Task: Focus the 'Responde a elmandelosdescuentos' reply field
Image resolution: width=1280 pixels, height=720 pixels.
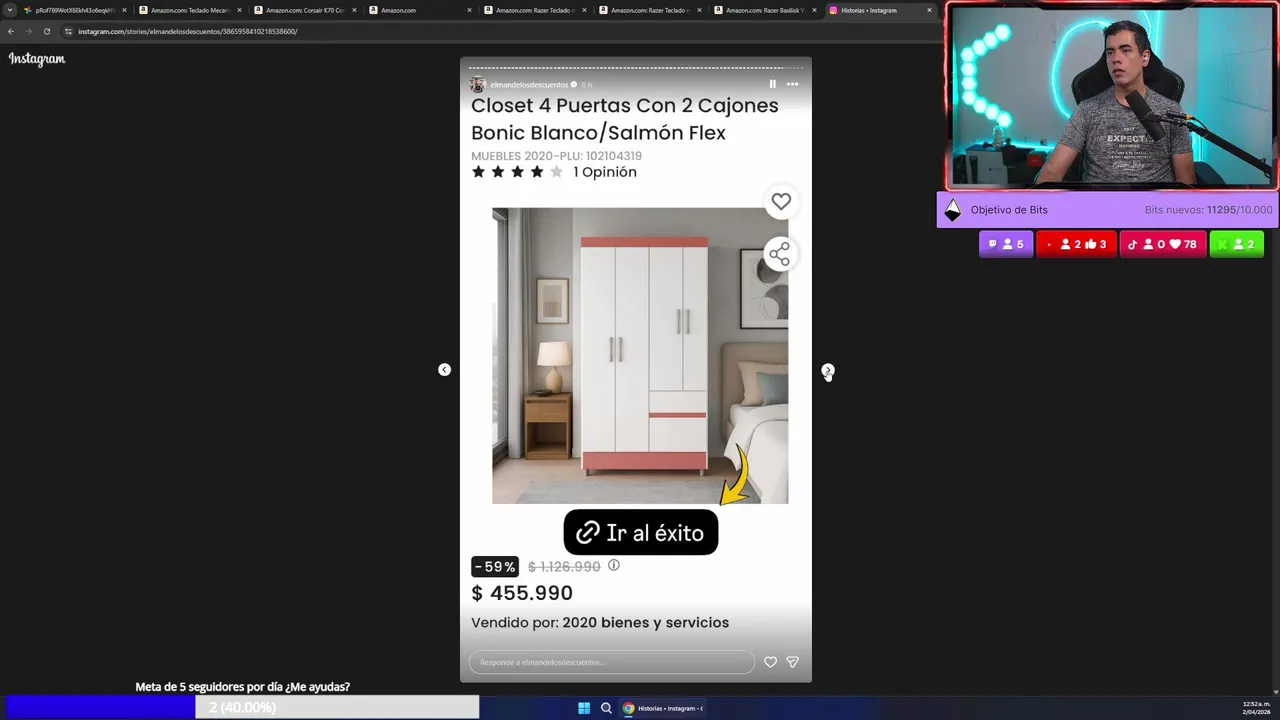Action: point(611,662)
